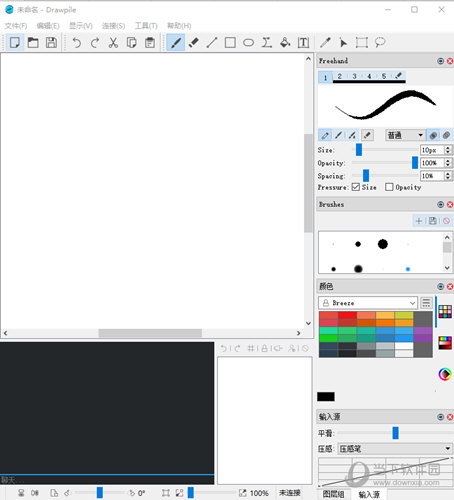
Task: Select the Ellipse drawing tool
Action: point(248,43)
